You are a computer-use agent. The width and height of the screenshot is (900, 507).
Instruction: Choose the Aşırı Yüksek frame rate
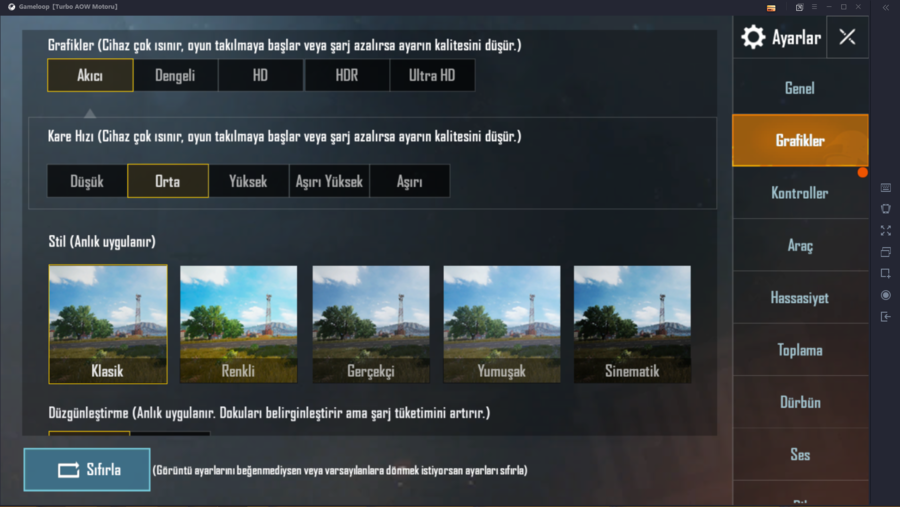click(x=329, y=181)
